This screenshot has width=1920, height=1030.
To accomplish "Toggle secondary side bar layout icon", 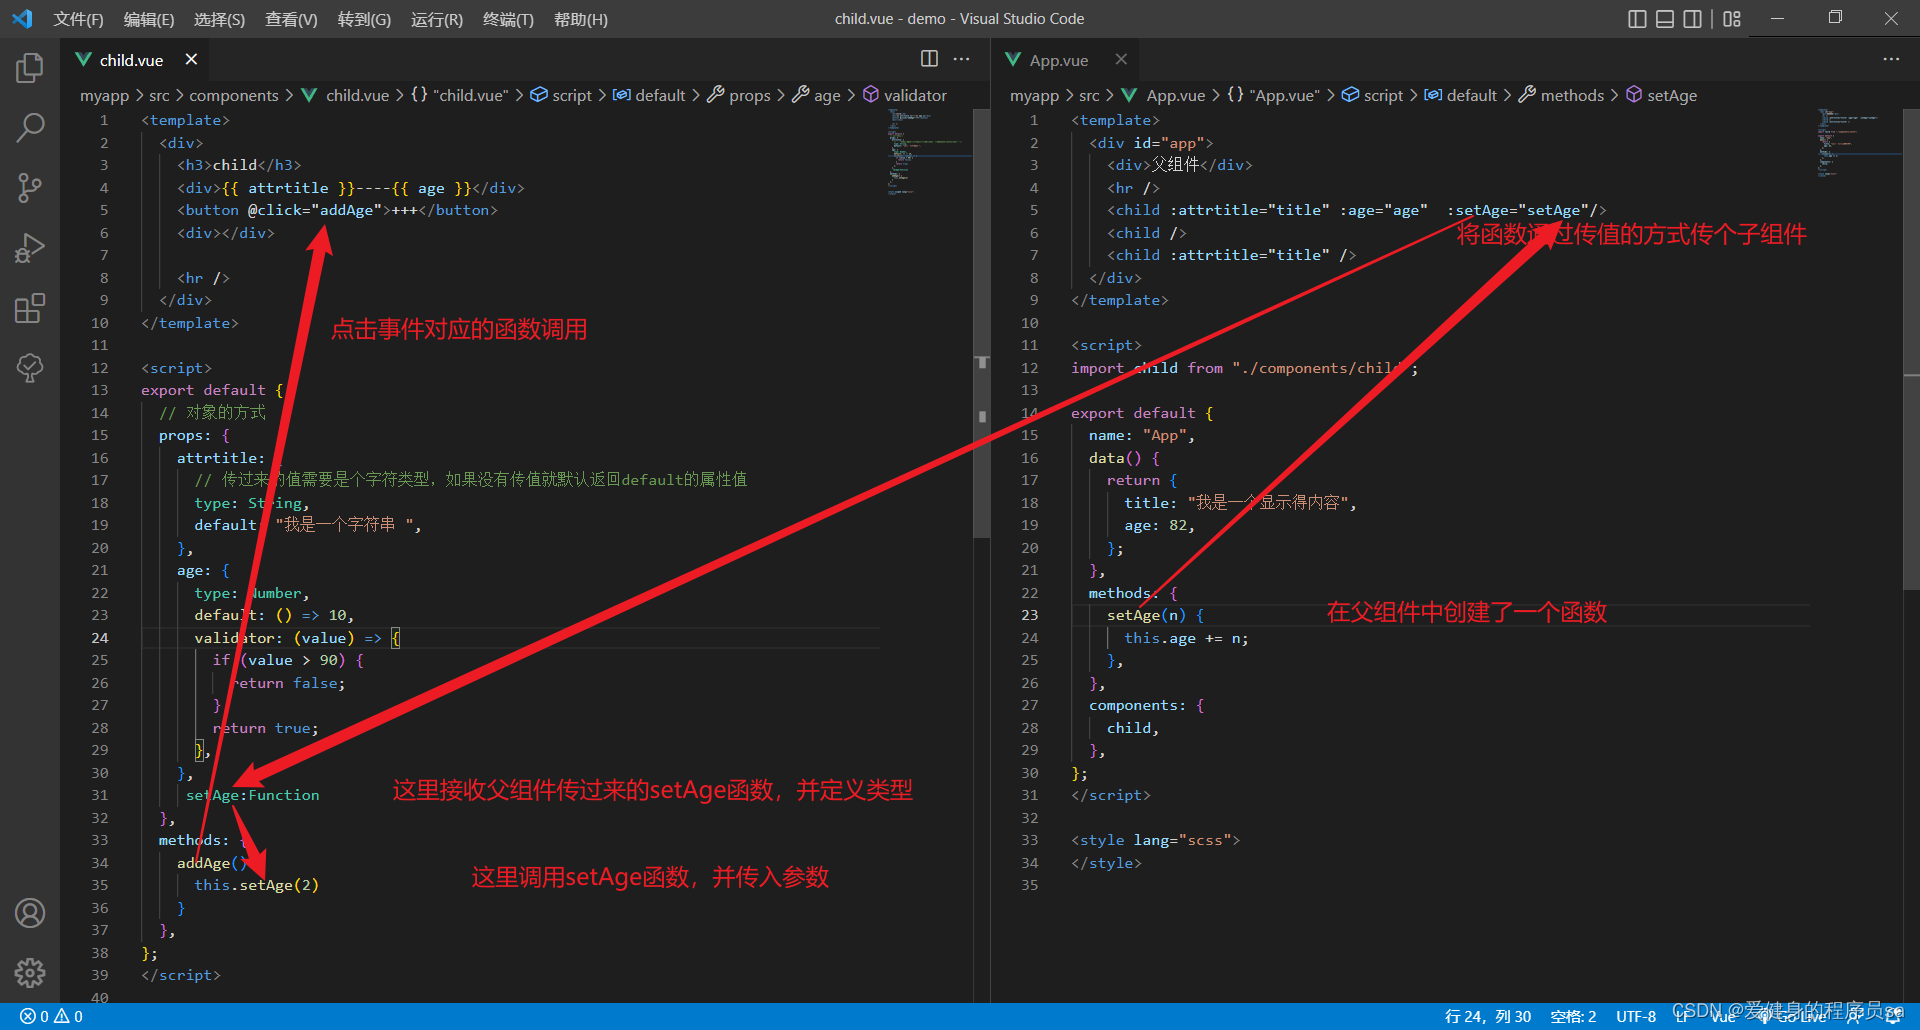I will [1692, 19].
